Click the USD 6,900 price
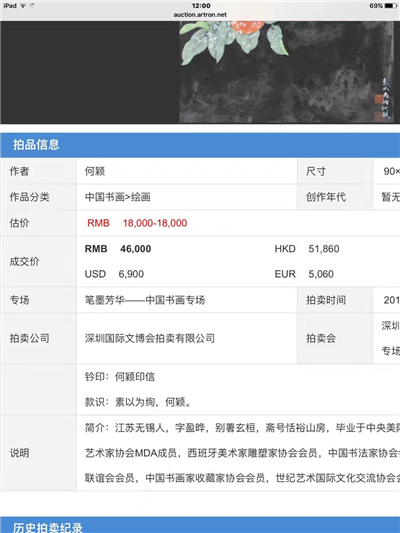 pos(114,274)
